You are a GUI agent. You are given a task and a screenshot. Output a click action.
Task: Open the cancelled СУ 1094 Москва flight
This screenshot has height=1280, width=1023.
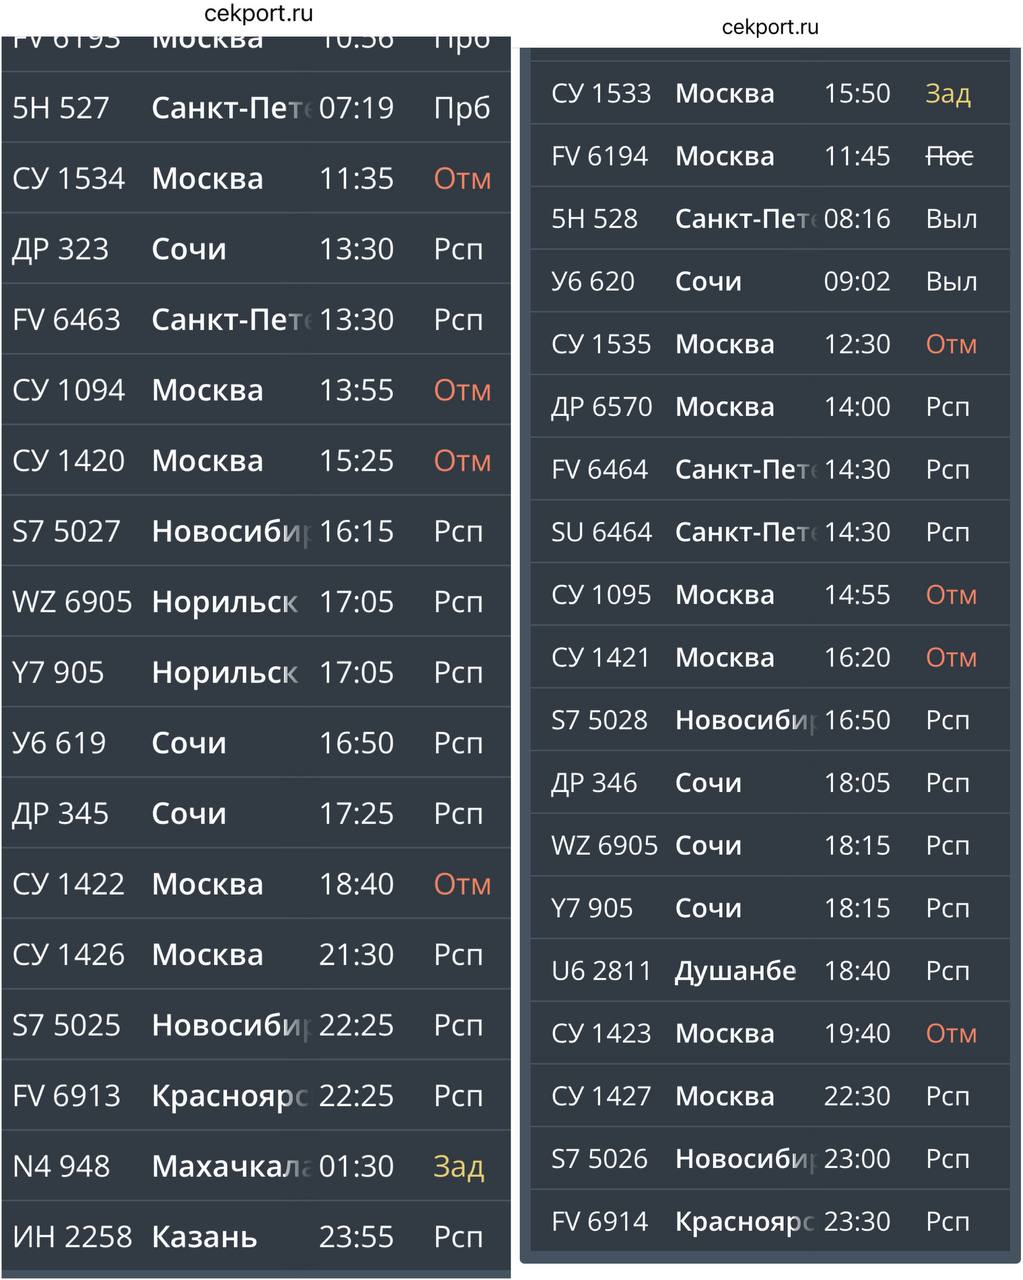coord(256,390)
